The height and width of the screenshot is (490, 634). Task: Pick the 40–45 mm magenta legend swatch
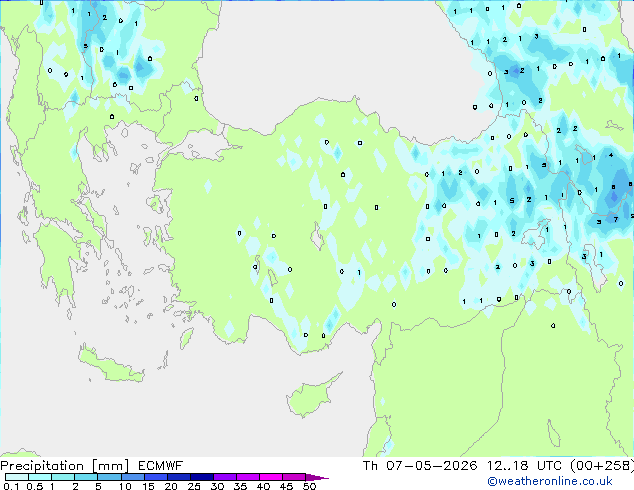(271, 477)
